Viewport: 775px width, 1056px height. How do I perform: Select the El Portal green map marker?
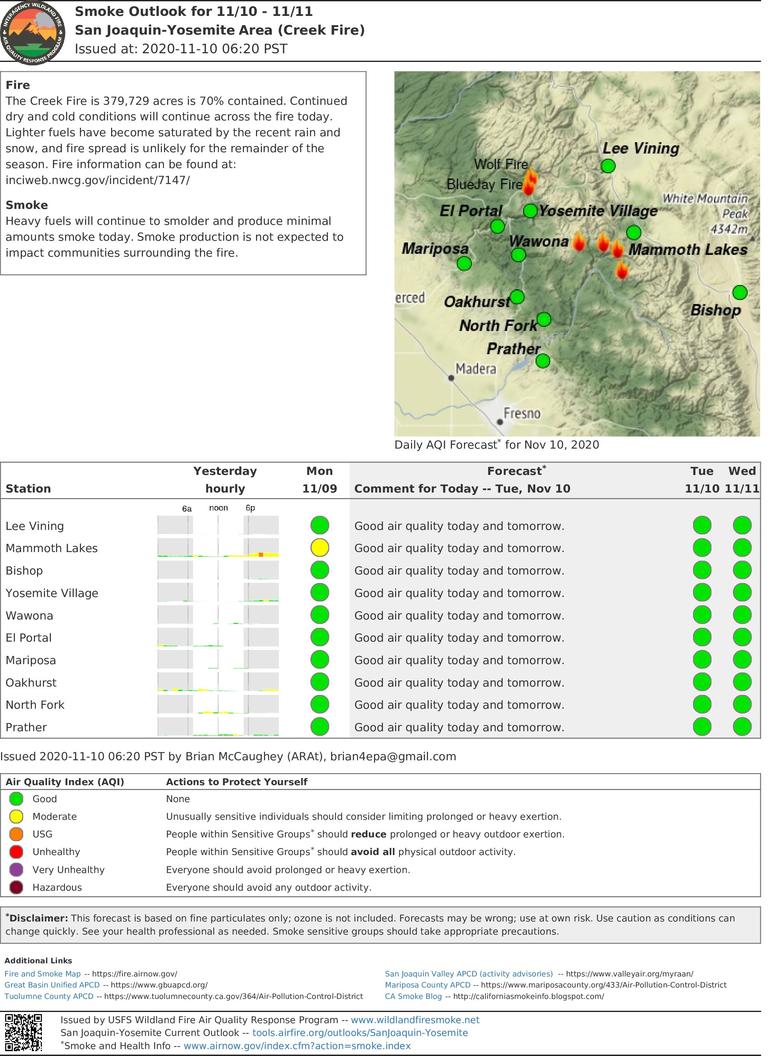498,226
